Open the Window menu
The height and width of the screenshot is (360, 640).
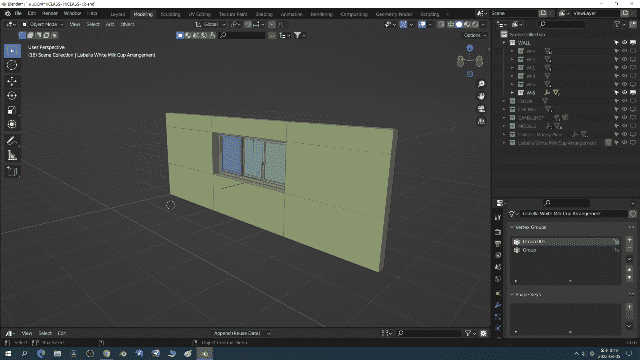[72, 13]
